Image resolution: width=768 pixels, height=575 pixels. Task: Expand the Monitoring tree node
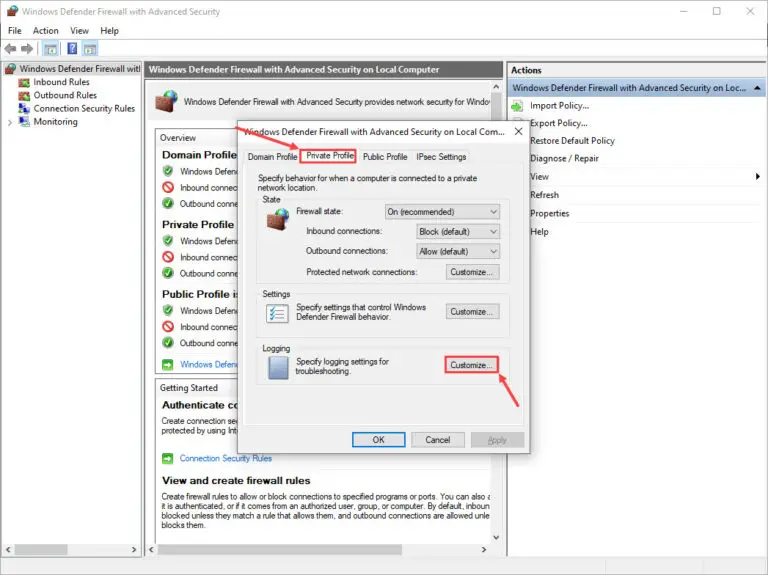(10, 122)
